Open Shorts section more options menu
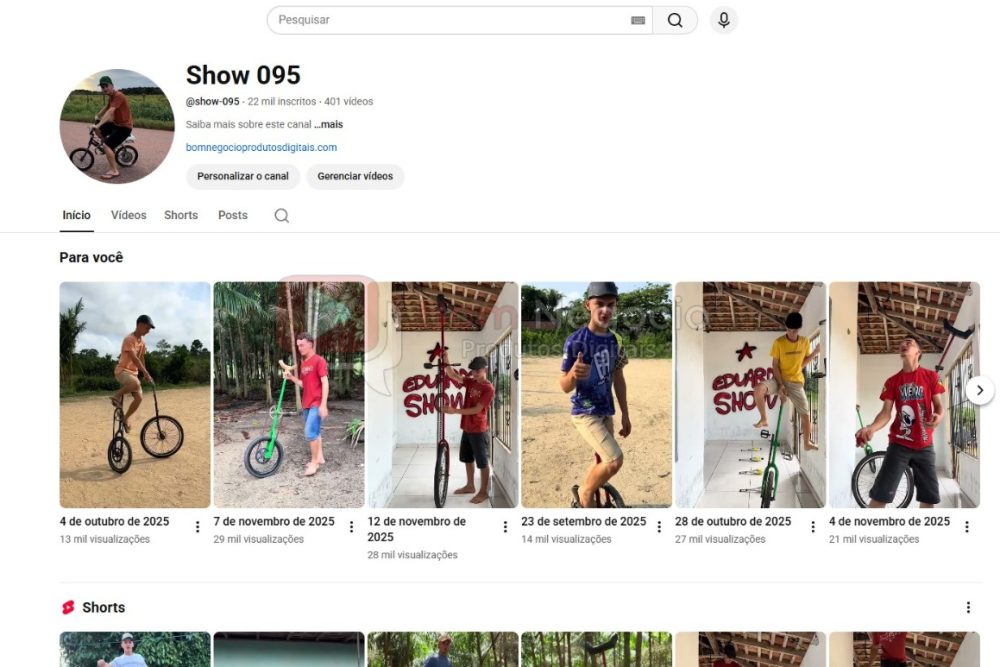The height and width of the screenshot is (667, 1000). (x=967, y=607)
